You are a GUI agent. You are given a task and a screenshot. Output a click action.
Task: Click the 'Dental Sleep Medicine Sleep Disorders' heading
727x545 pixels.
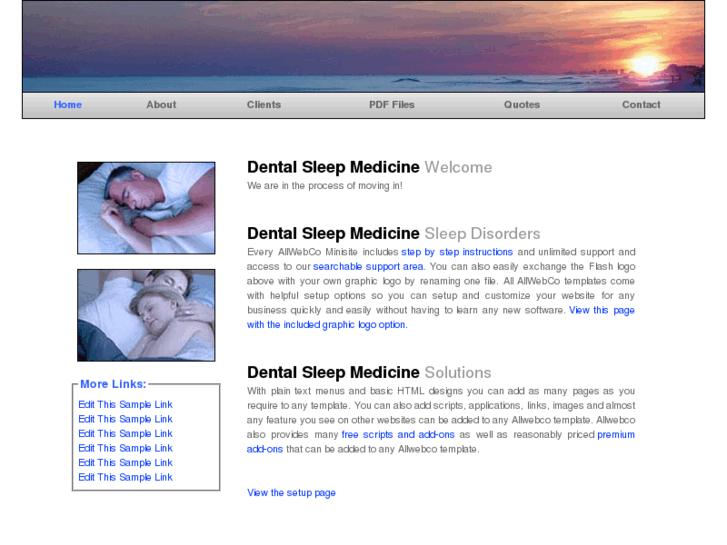click(x=394, y=233)
